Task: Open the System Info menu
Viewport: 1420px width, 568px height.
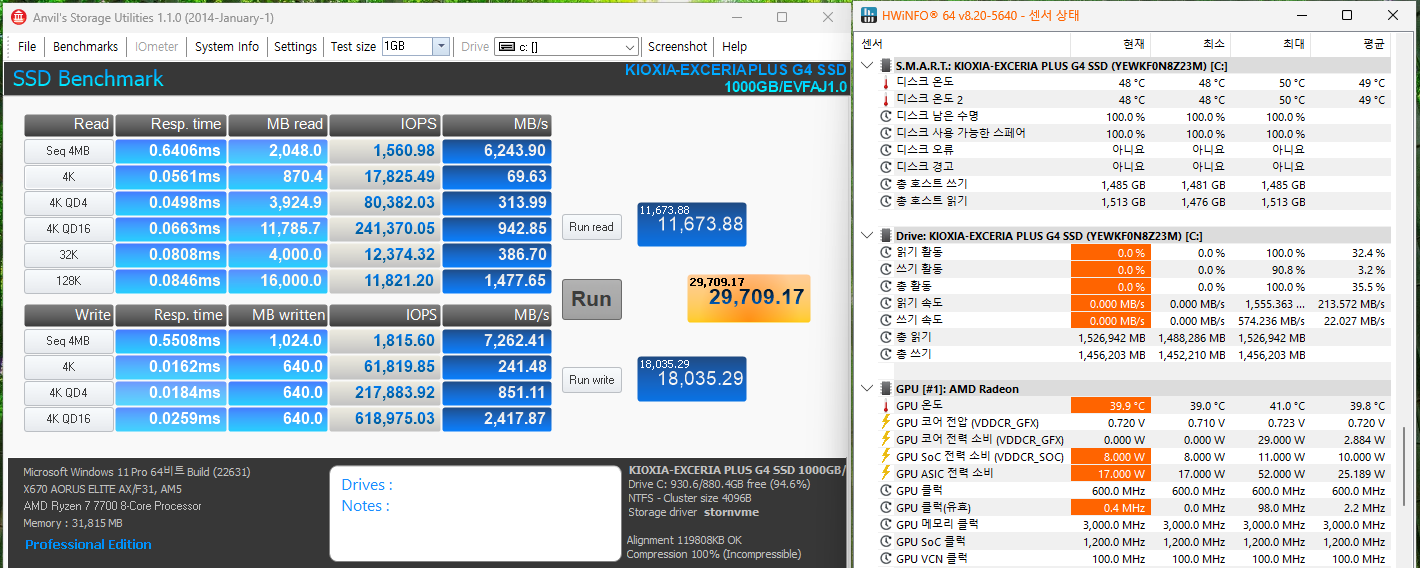Action: [x=227, y=46]
